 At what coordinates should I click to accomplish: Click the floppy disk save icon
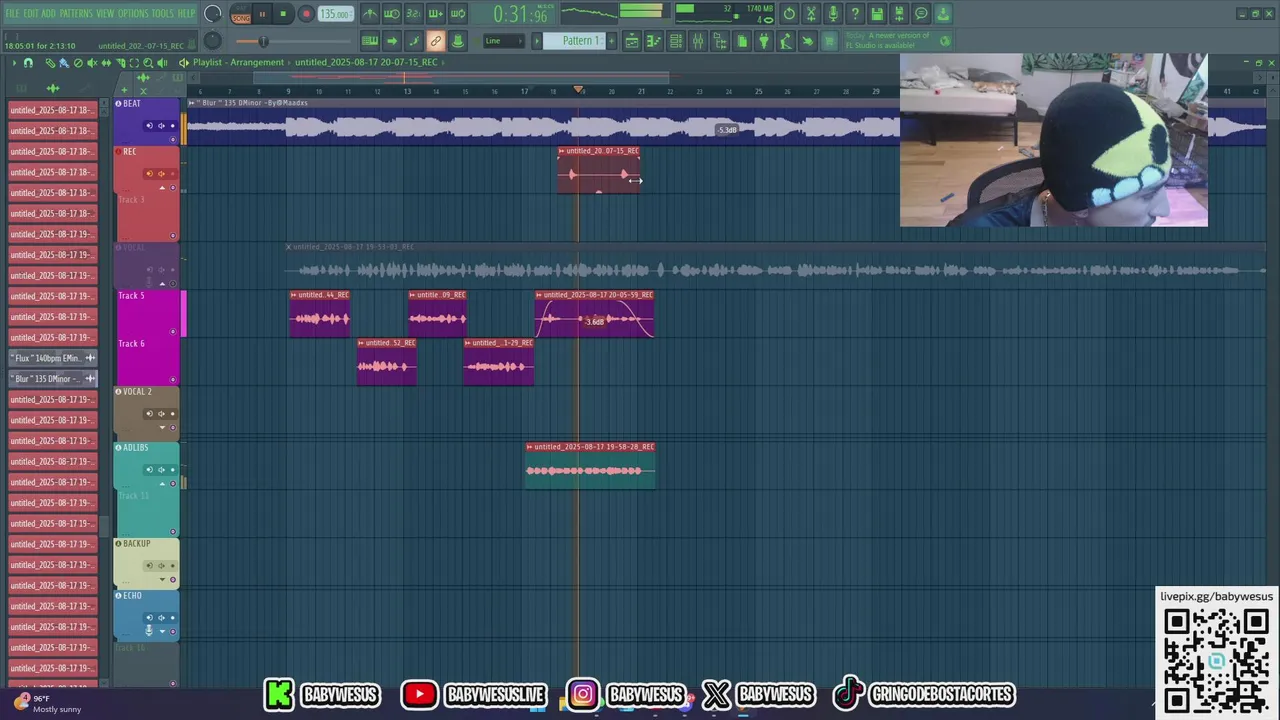coord(877,14)
